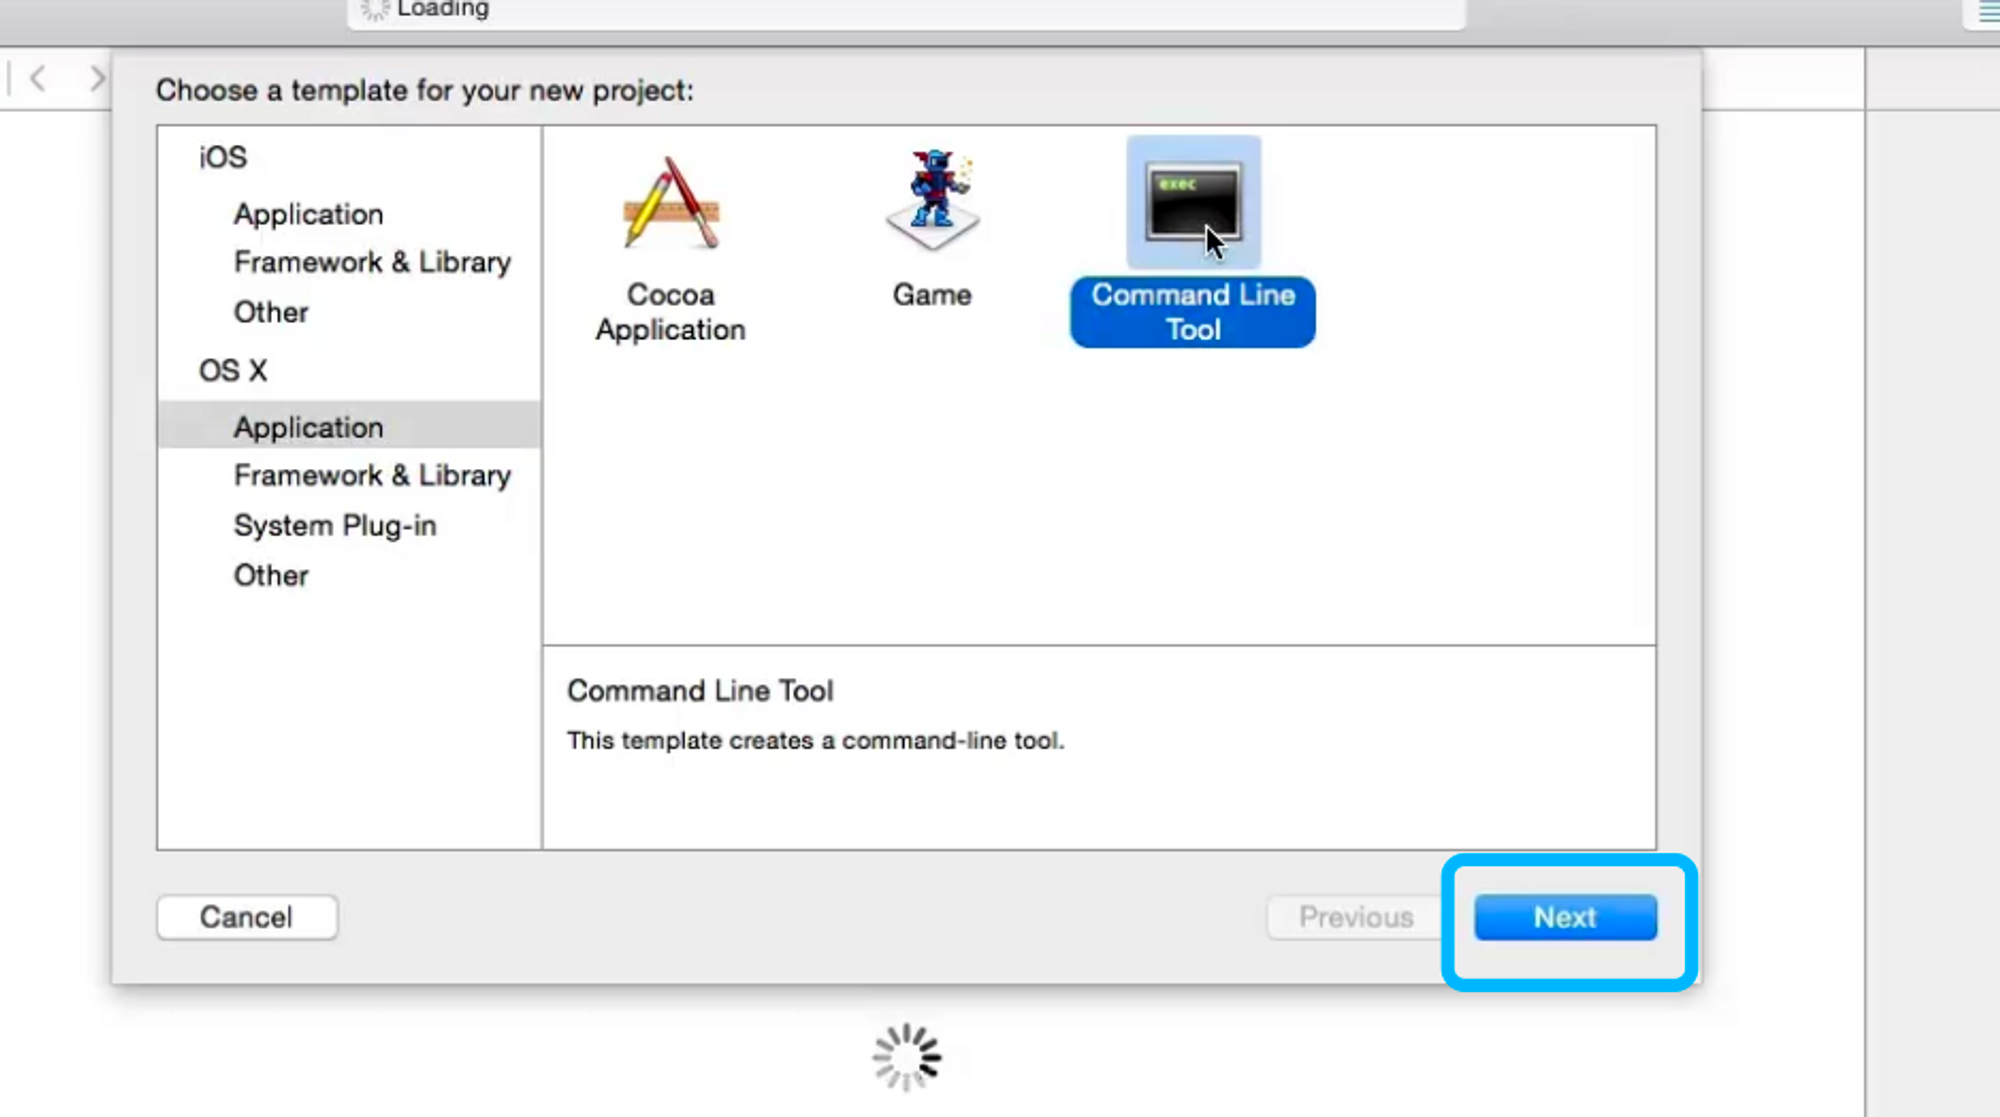The width and height of the screenshot is (2000, 1117).
Task: Click the iOS section header
Action: click(223, 157)
